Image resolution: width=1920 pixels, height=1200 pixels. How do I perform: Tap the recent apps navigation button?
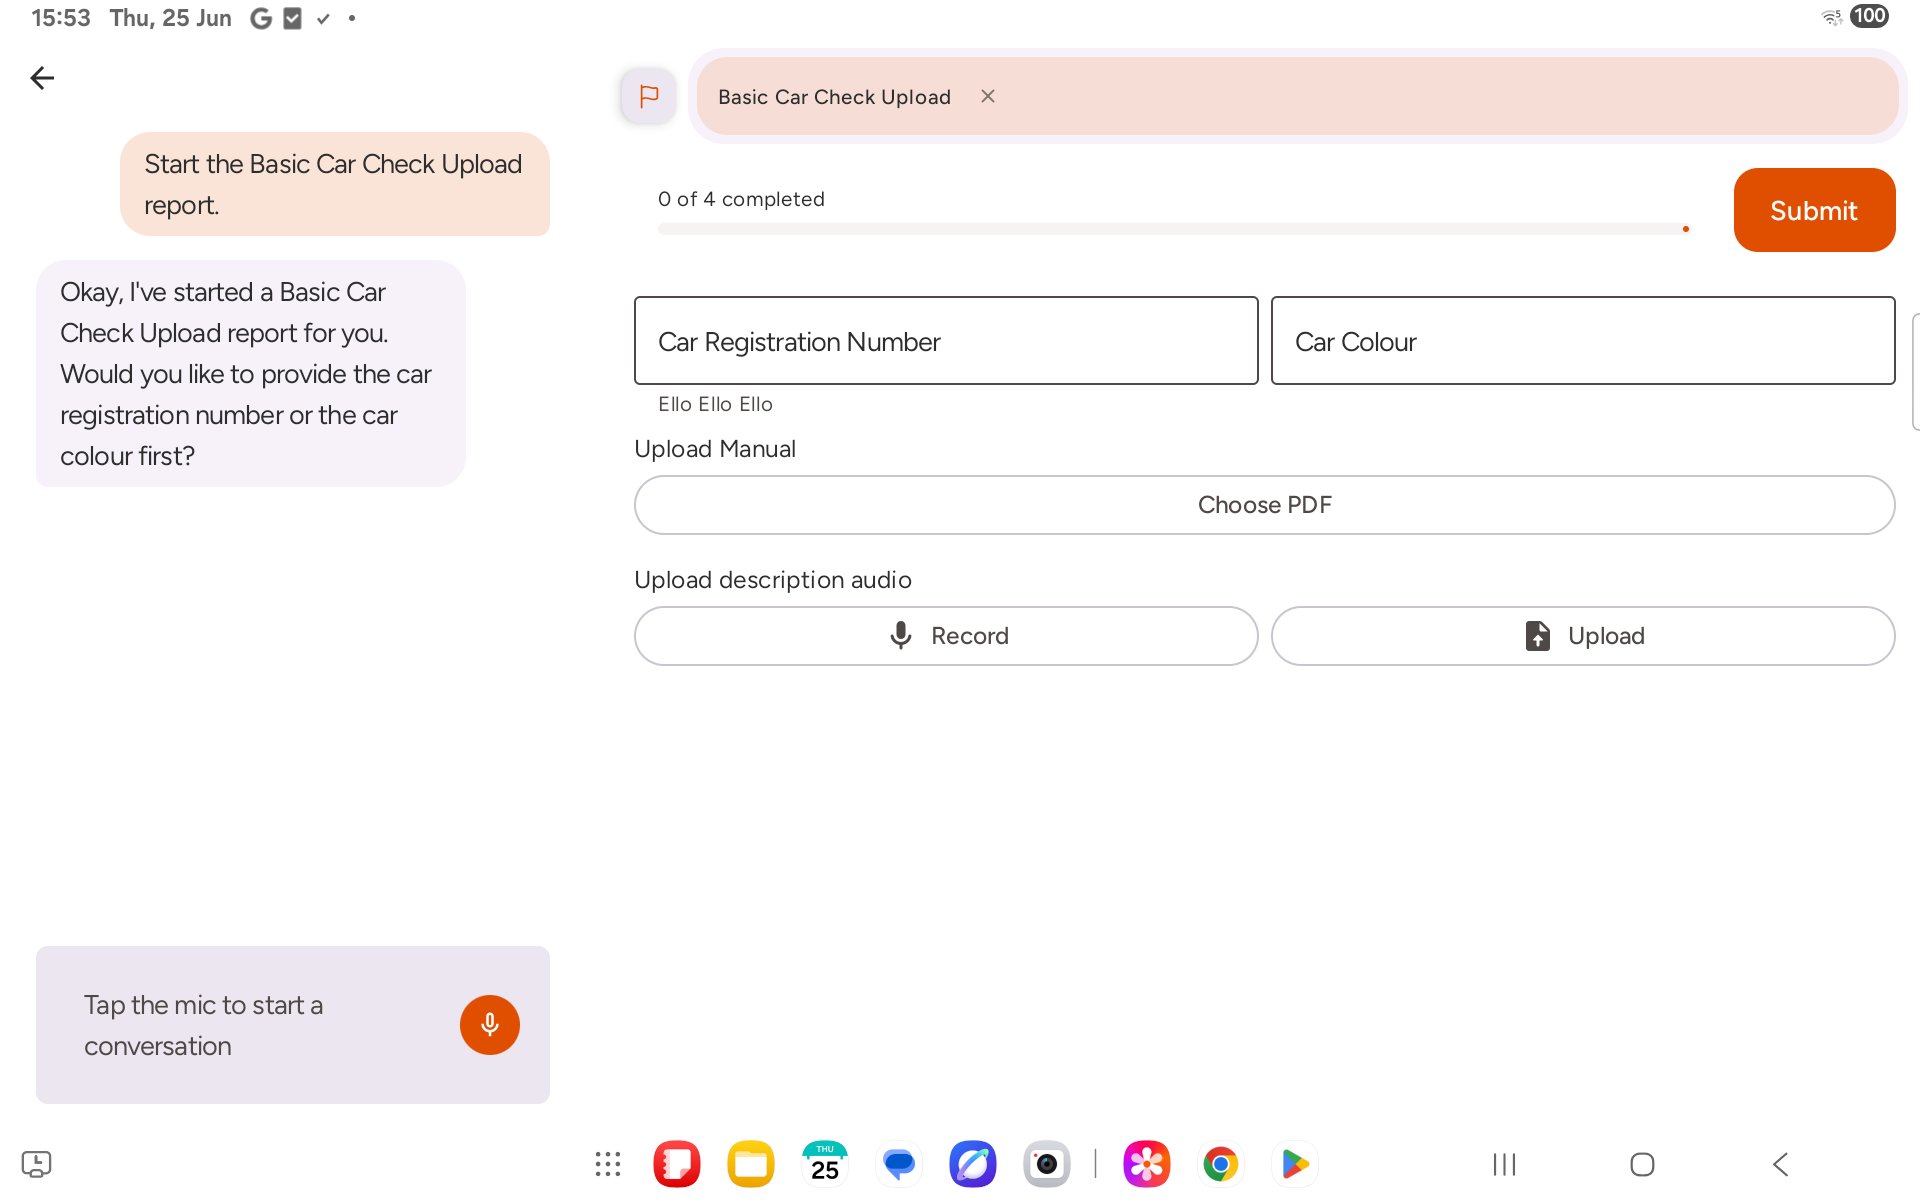pyautogui.click(x=1504, y=1164)
